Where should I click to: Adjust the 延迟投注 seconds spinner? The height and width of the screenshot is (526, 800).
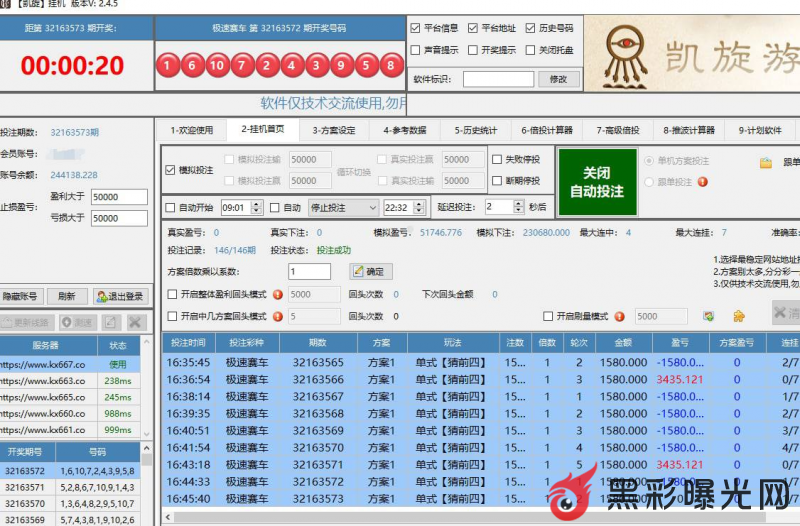pyautogui.click(x=518, y=207)
